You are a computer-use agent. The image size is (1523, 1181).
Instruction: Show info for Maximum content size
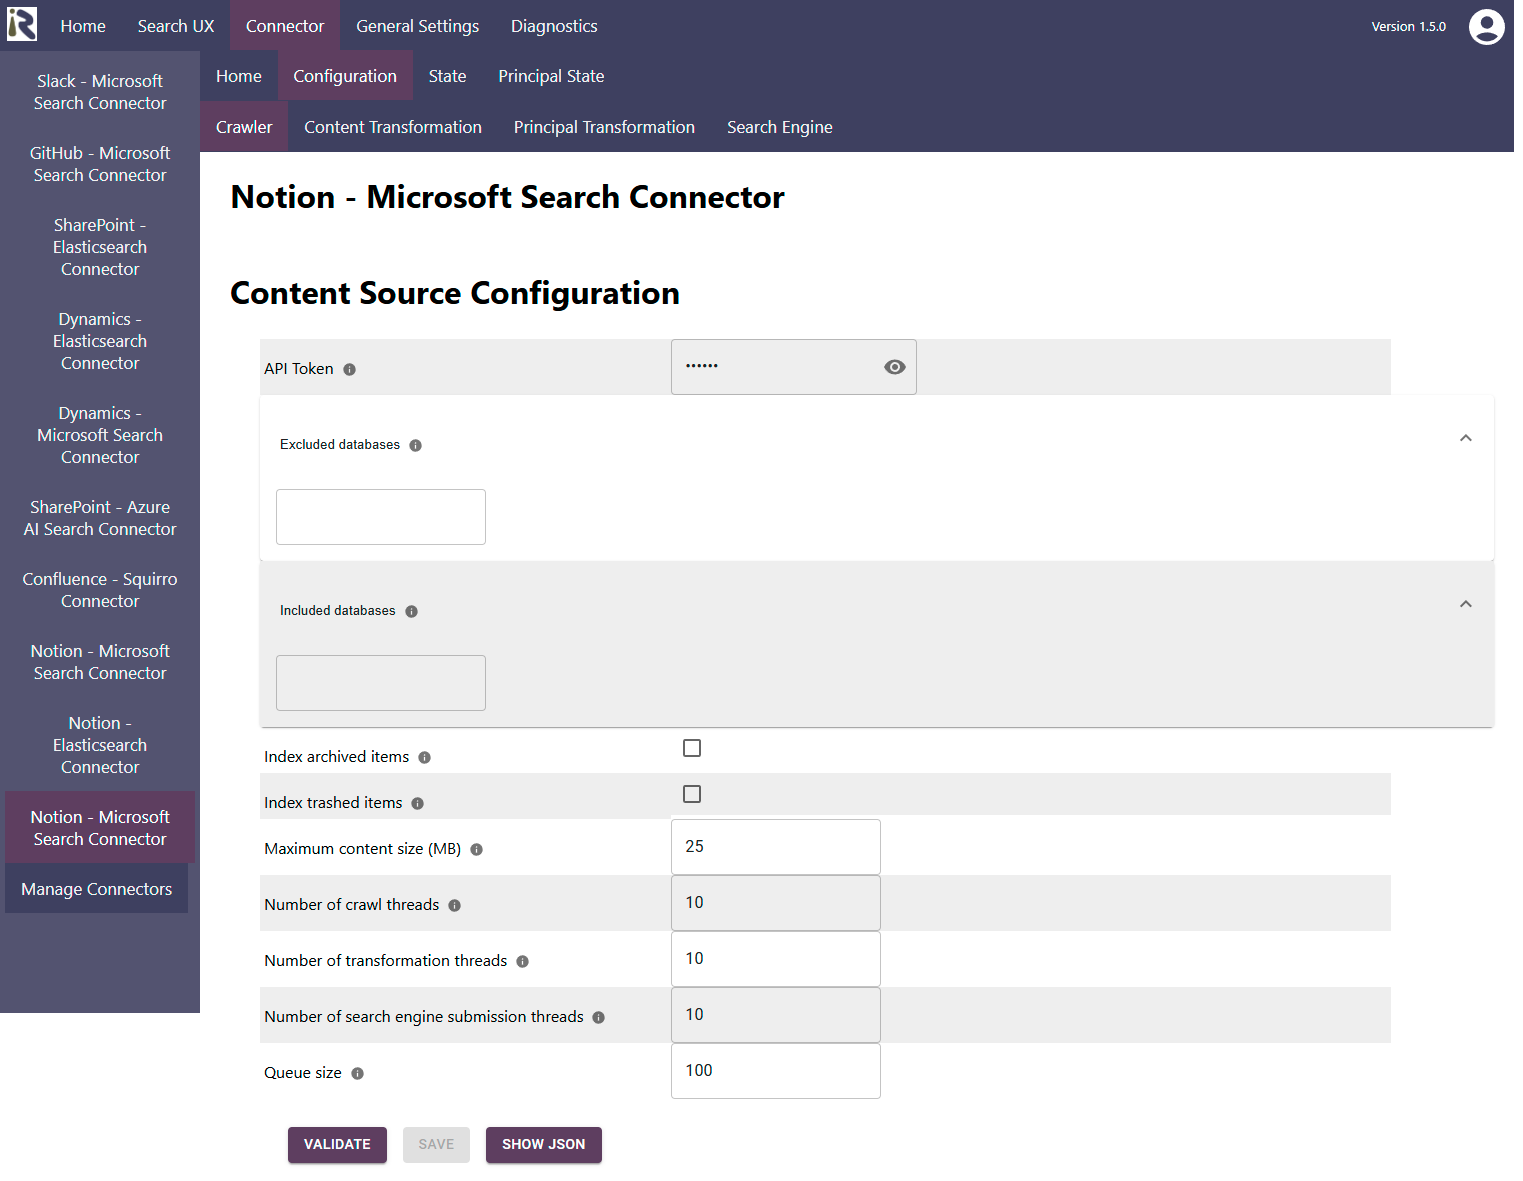(476, 849)
